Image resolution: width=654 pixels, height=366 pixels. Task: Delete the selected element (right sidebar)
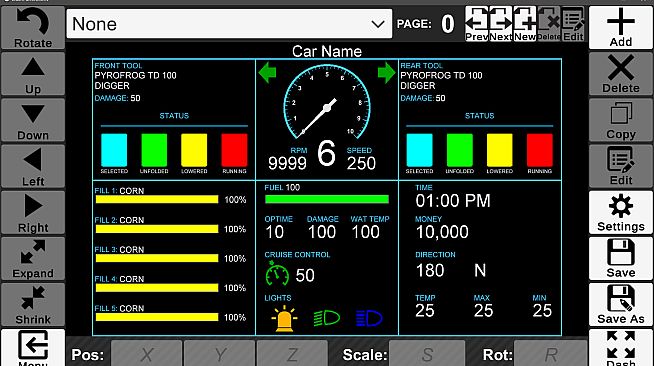(621, 74)
